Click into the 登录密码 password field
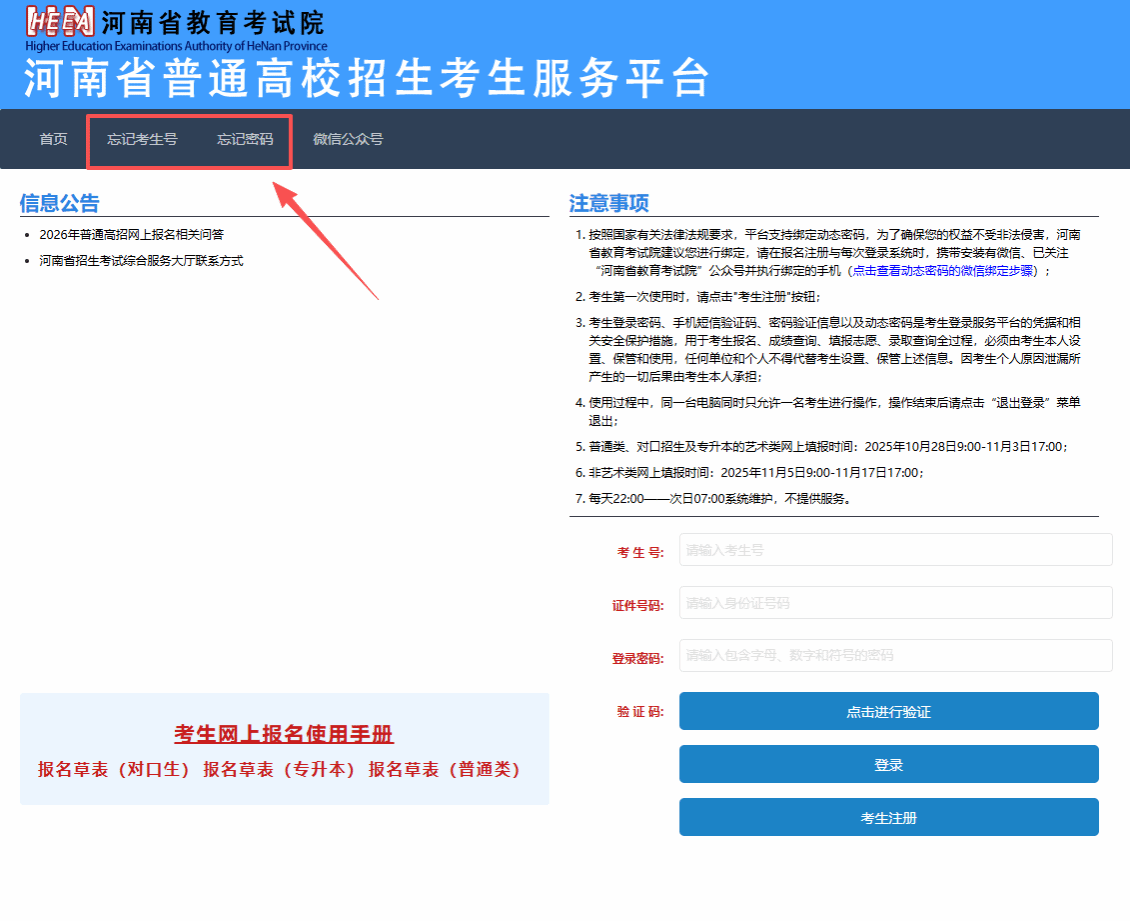This screenshot has width=1130, height=921. click(895, 656)
